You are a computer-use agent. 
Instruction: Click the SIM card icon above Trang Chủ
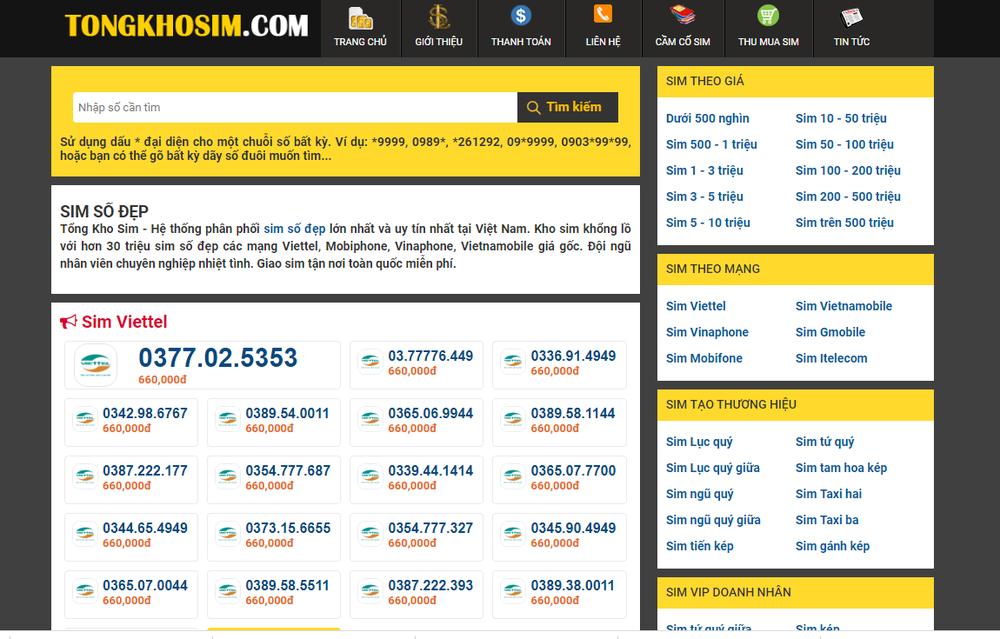(x=360, y=18)
